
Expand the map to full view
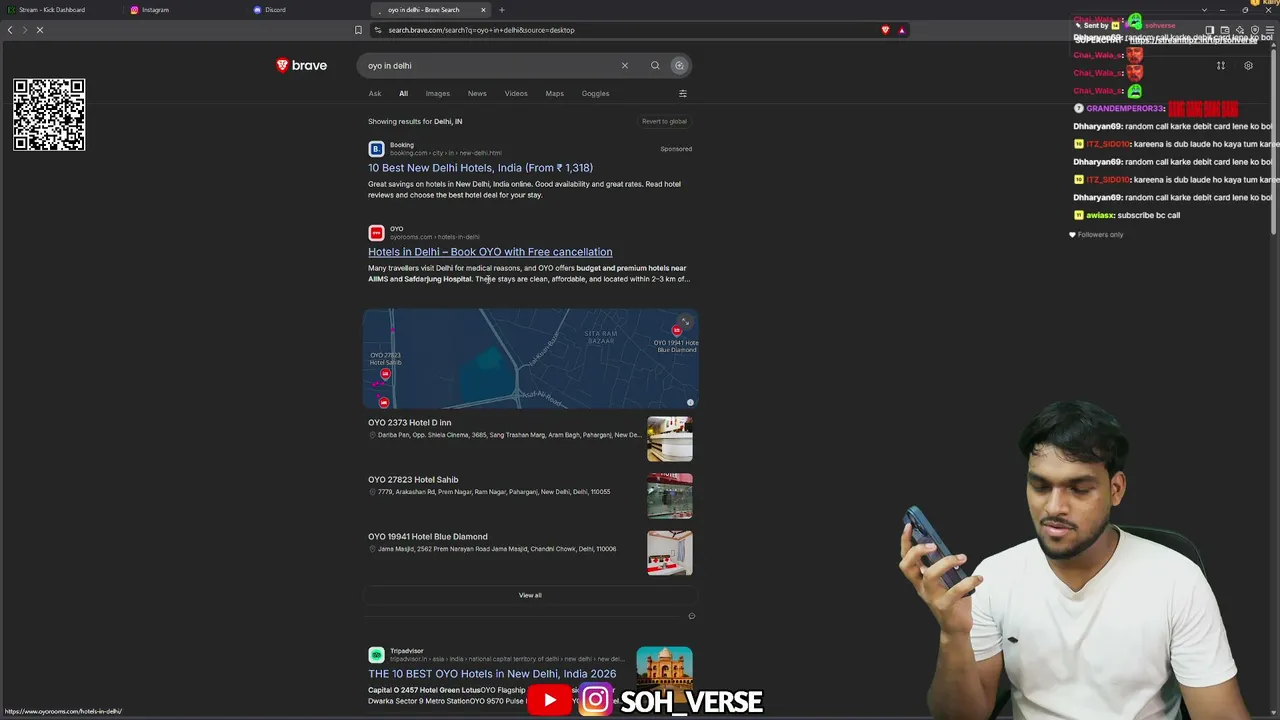point(685,322)
